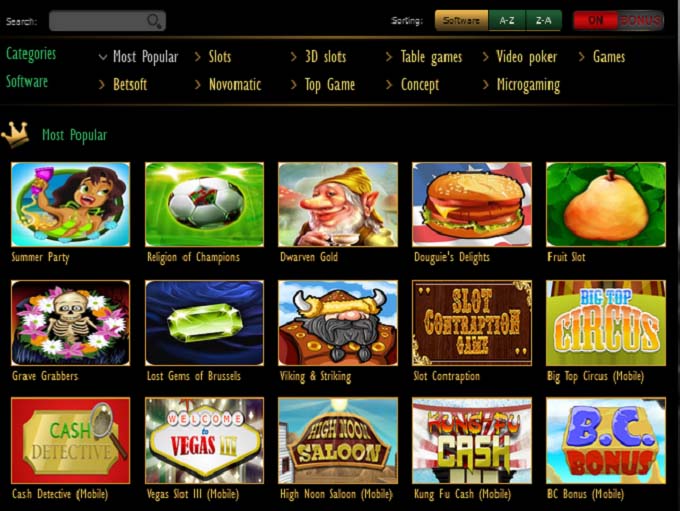The image size is (680, 511).
Task: Sort games Z-A
Action: click(543, 20)
